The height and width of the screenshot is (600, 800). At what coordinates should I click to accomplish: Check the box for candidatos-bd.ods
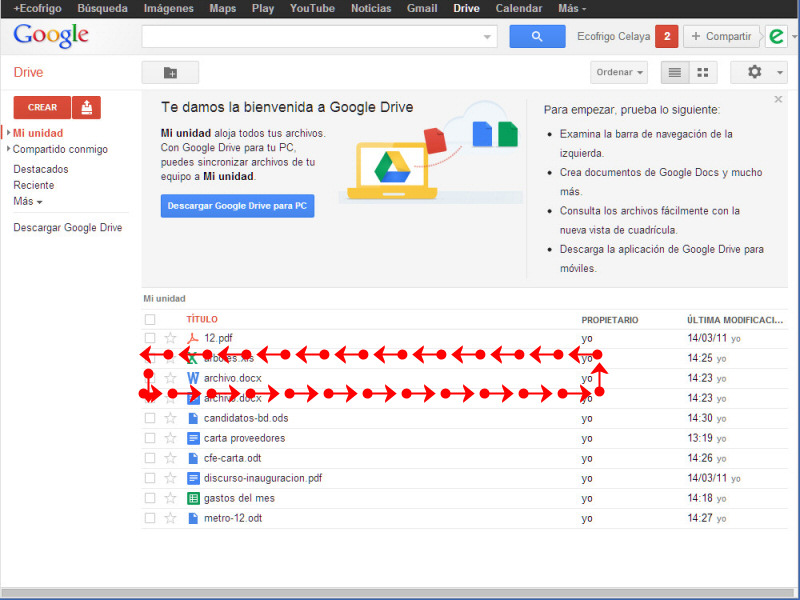point(150,418)
